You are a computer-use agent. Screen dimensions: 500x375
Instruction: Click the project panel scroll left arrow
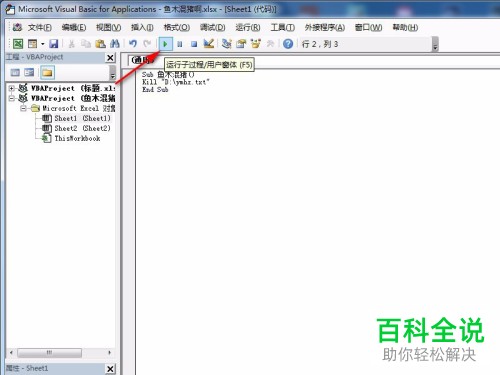(11, 353)
